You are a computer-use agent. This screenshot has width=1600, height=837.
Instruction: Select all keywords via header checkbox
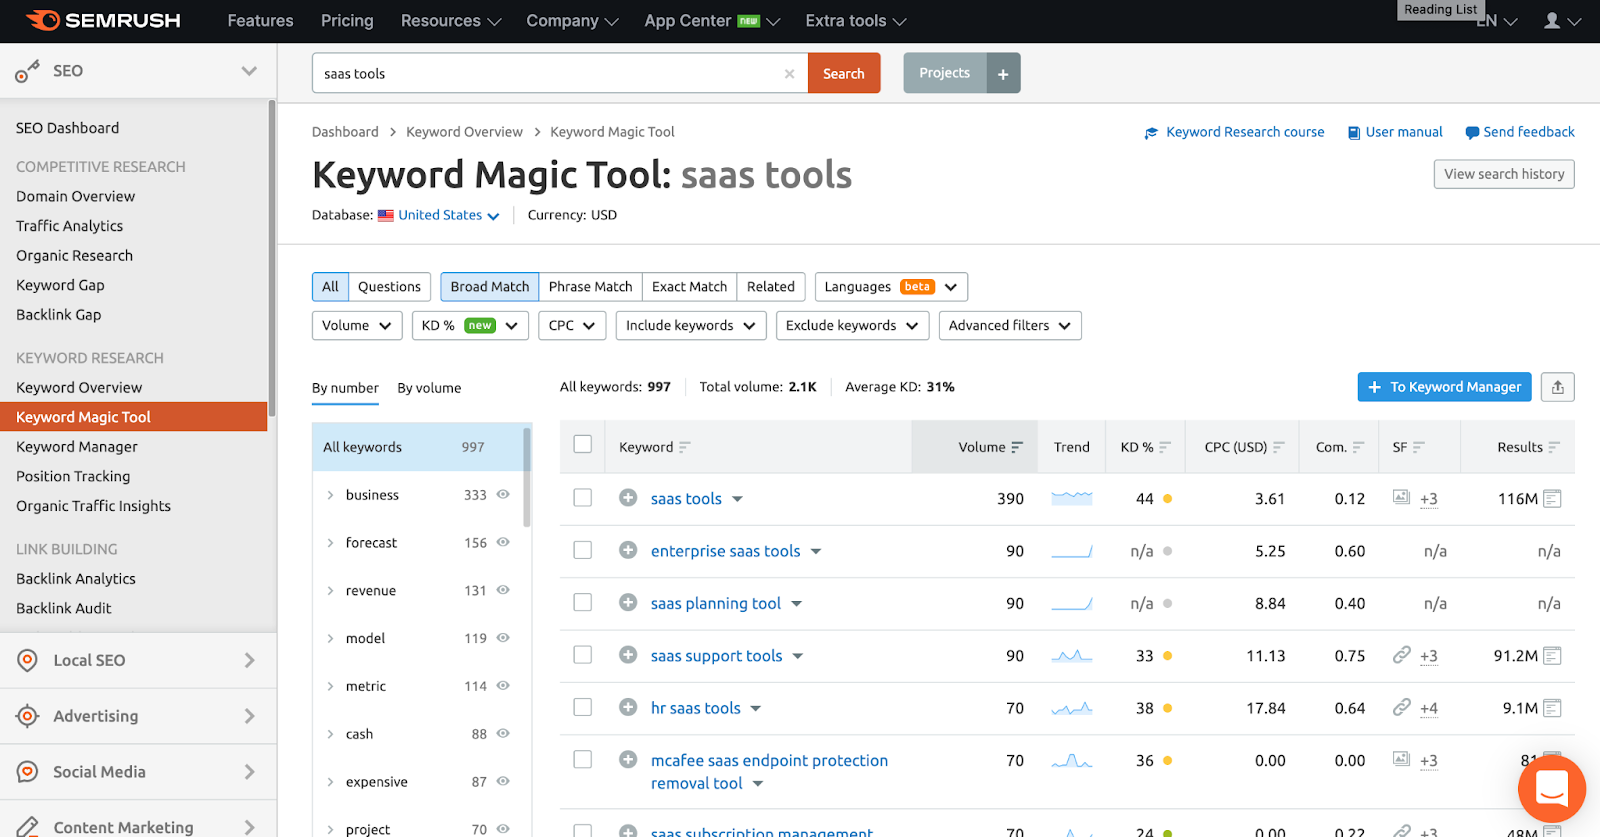pos(583,445)
